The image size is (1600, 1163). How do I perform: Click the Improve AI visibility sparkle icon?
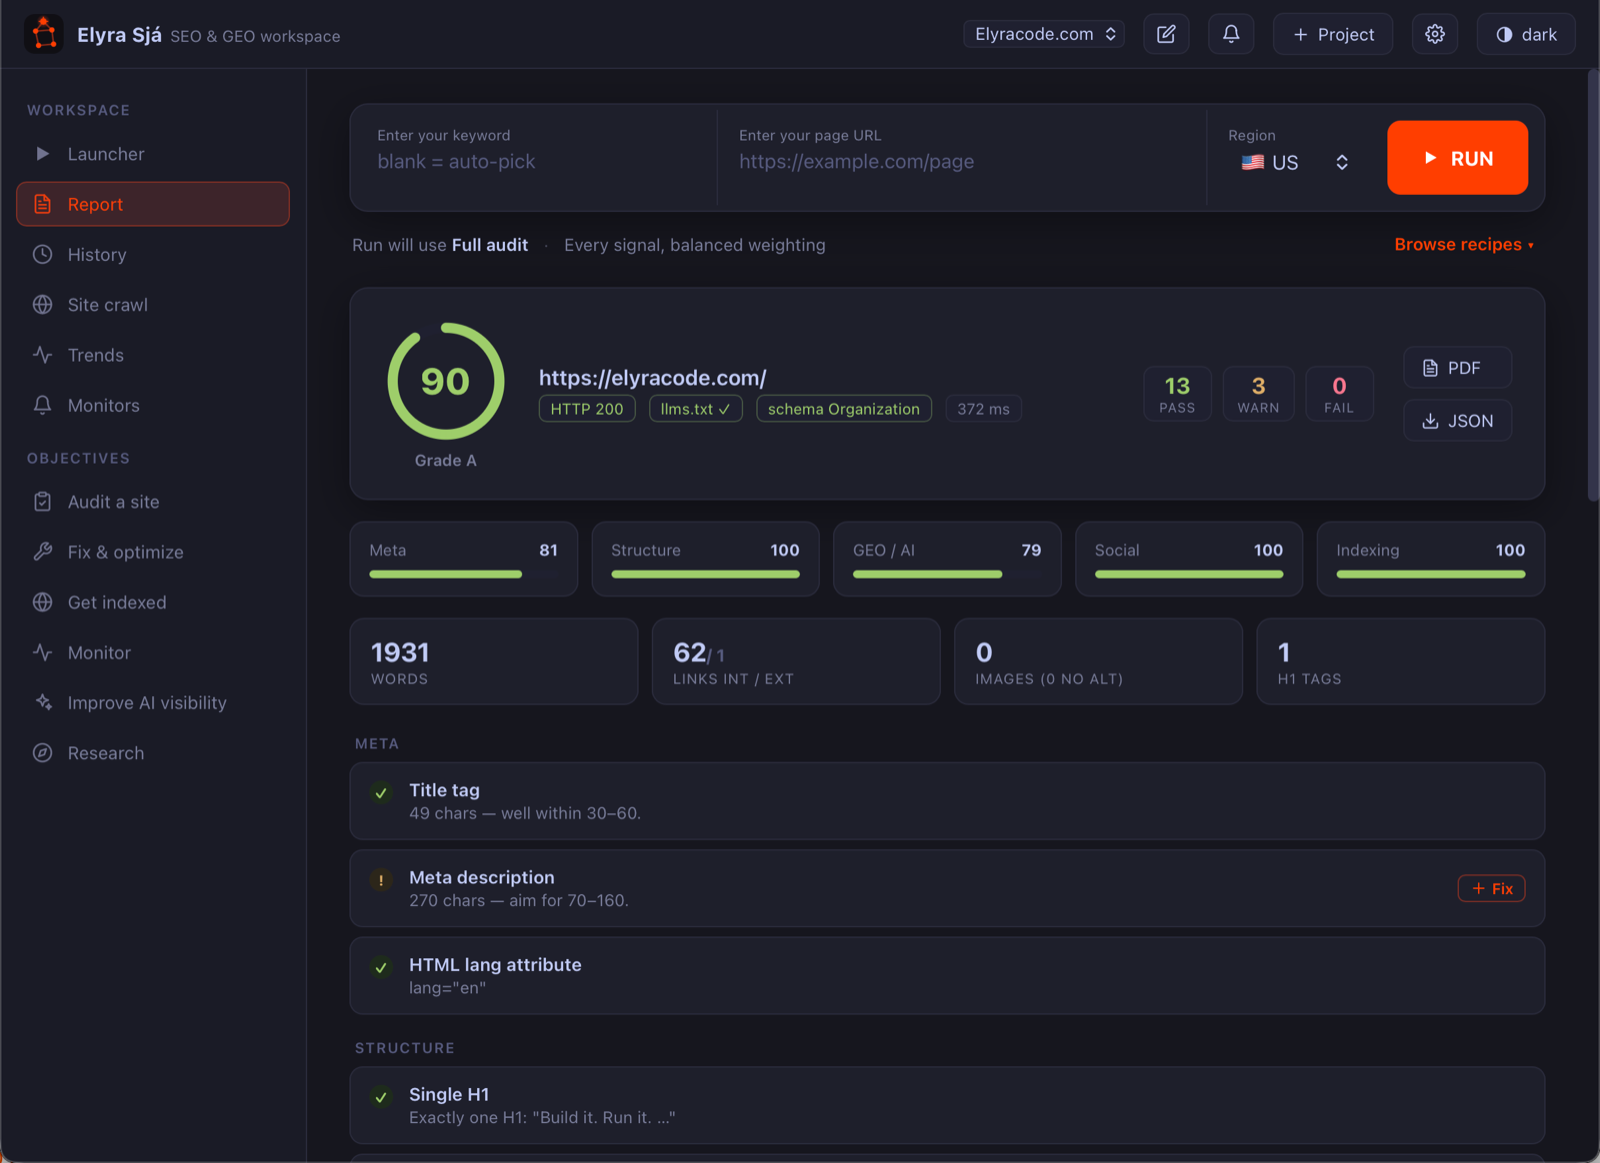(42, 702)
